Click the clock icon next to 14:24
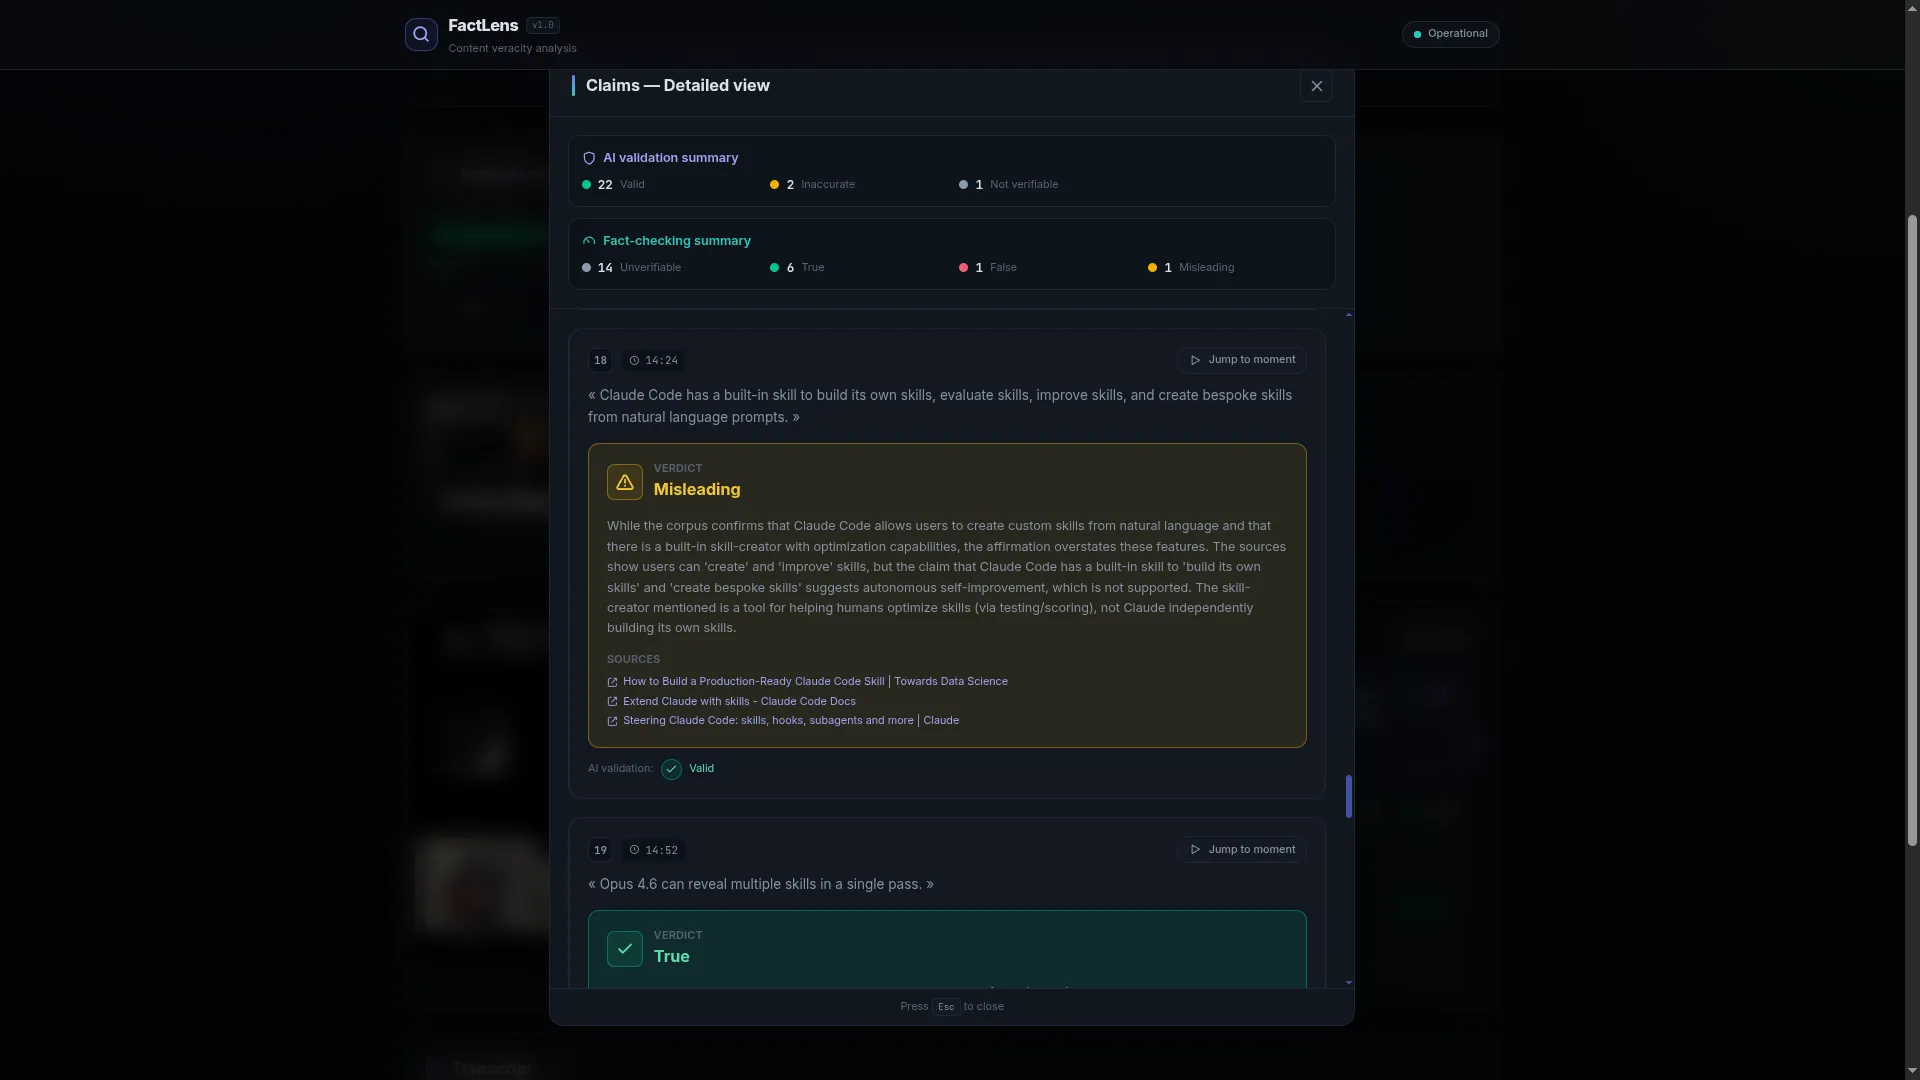Image resolution: width=1920 pixels, height=1080 pixels. click(634, 361)
